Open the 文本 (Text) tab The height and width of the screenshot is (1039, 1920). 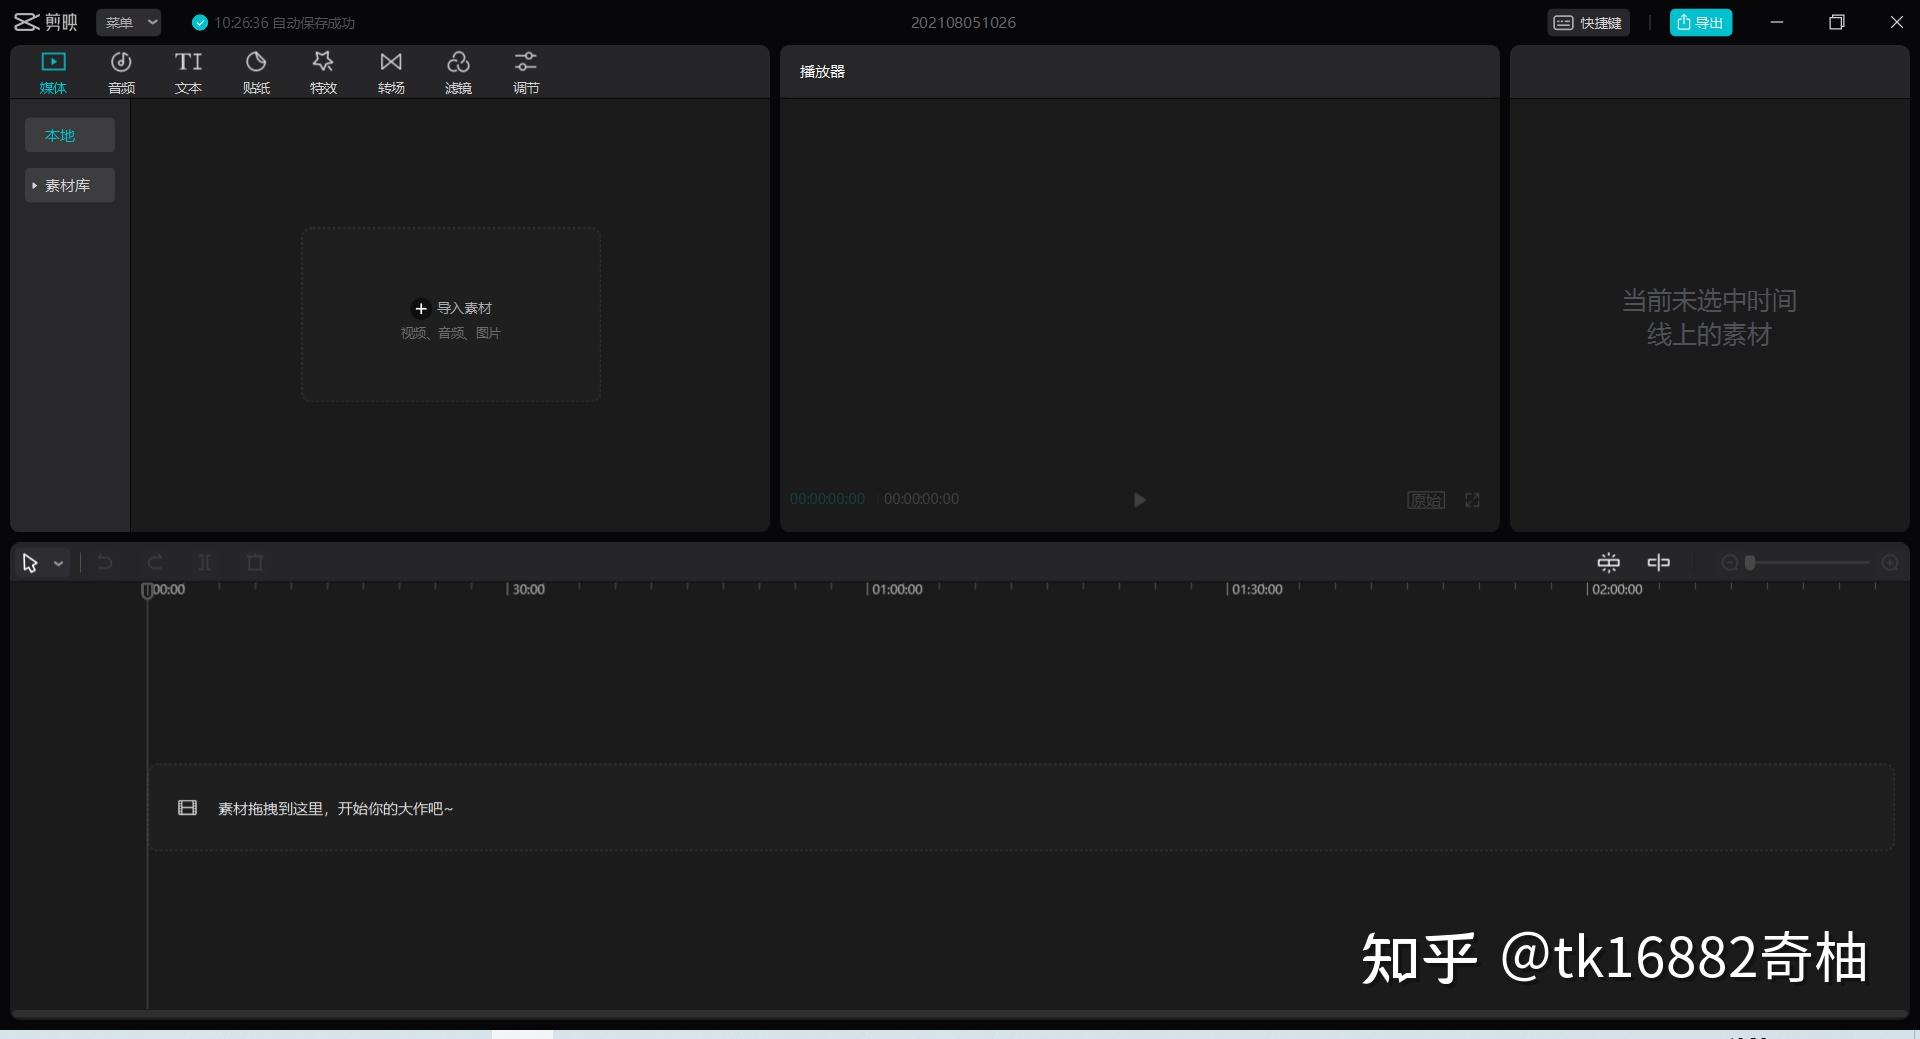point(188,73)
